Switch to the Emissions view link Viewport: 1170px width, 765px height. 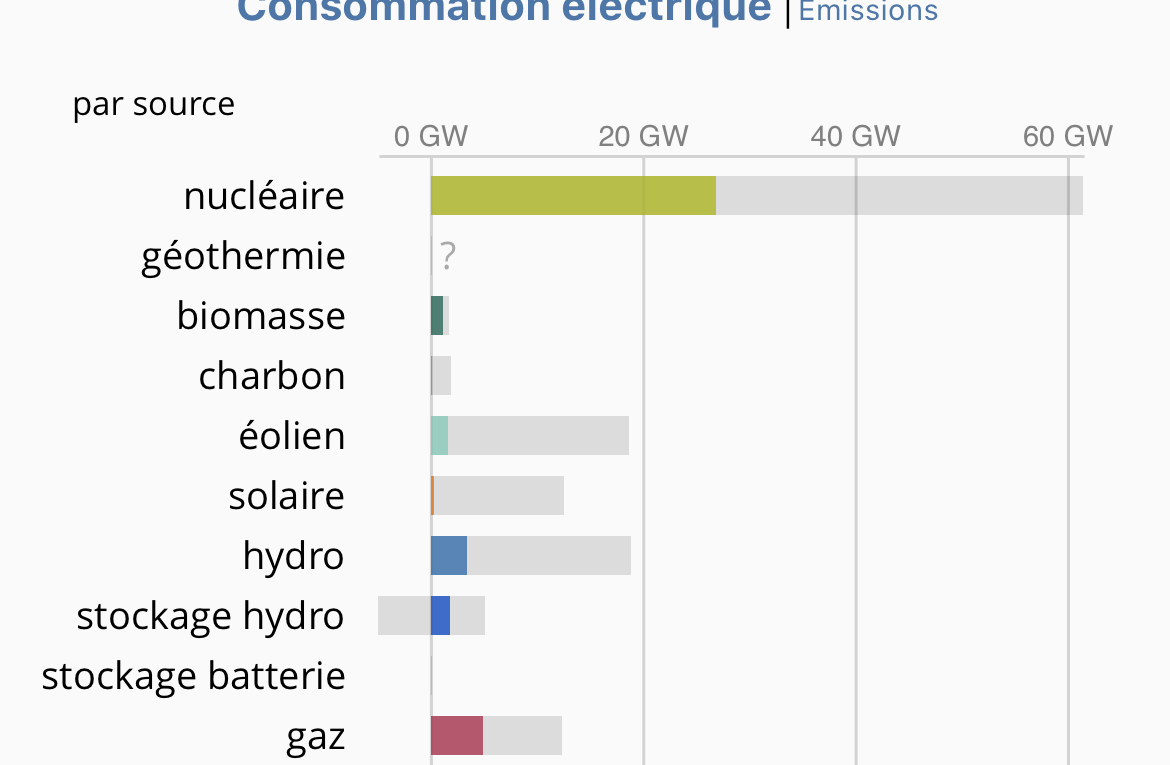[x=868, y=11]
